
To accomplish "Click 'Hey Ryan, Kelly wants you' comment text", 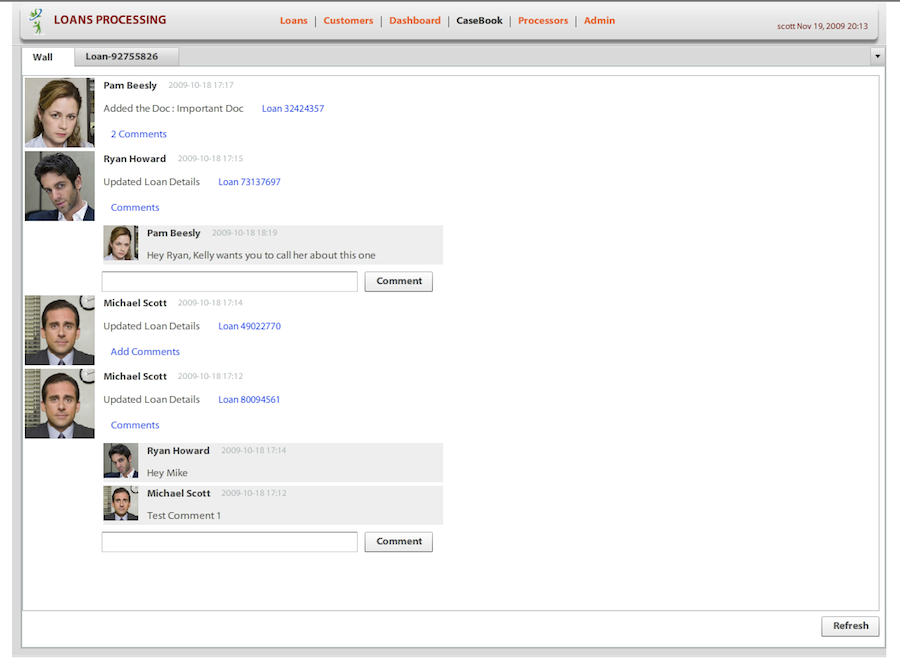I will [x=261, y=255].
